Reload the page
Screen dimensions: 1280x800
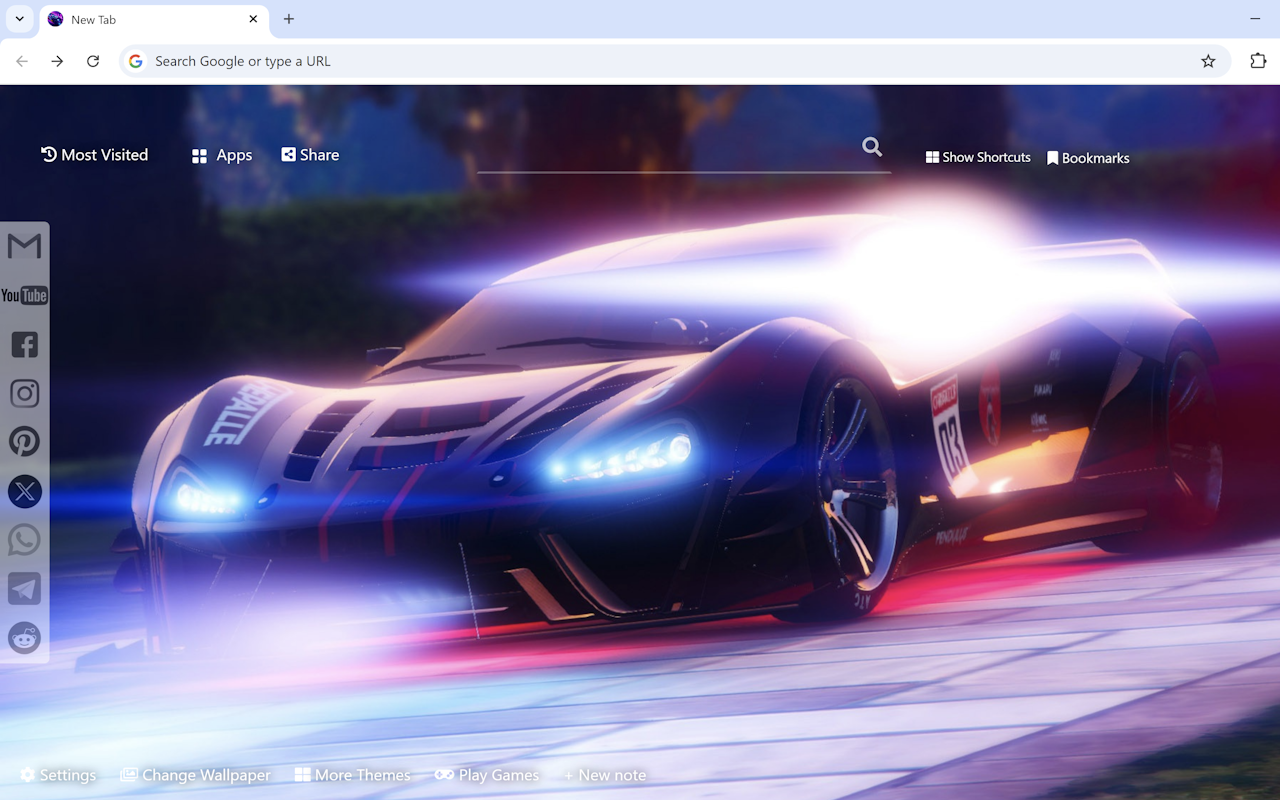click(93, 61)
